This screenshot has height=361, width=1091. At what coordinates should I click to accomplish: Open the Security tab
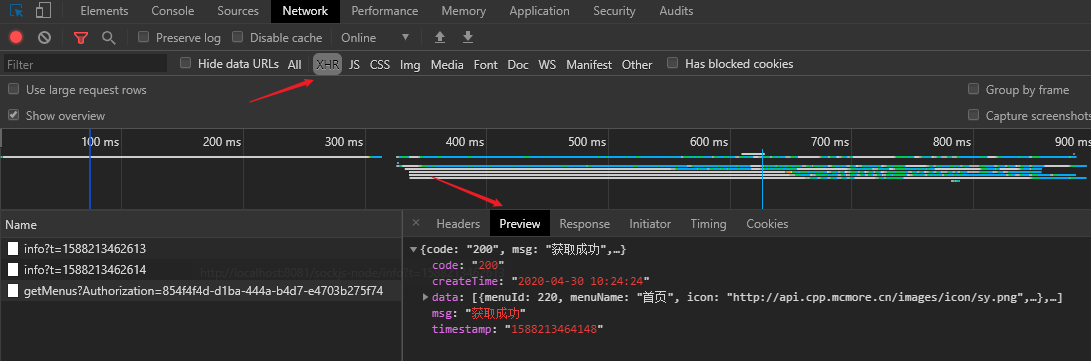pyautogui.click(x=614, y=11)
